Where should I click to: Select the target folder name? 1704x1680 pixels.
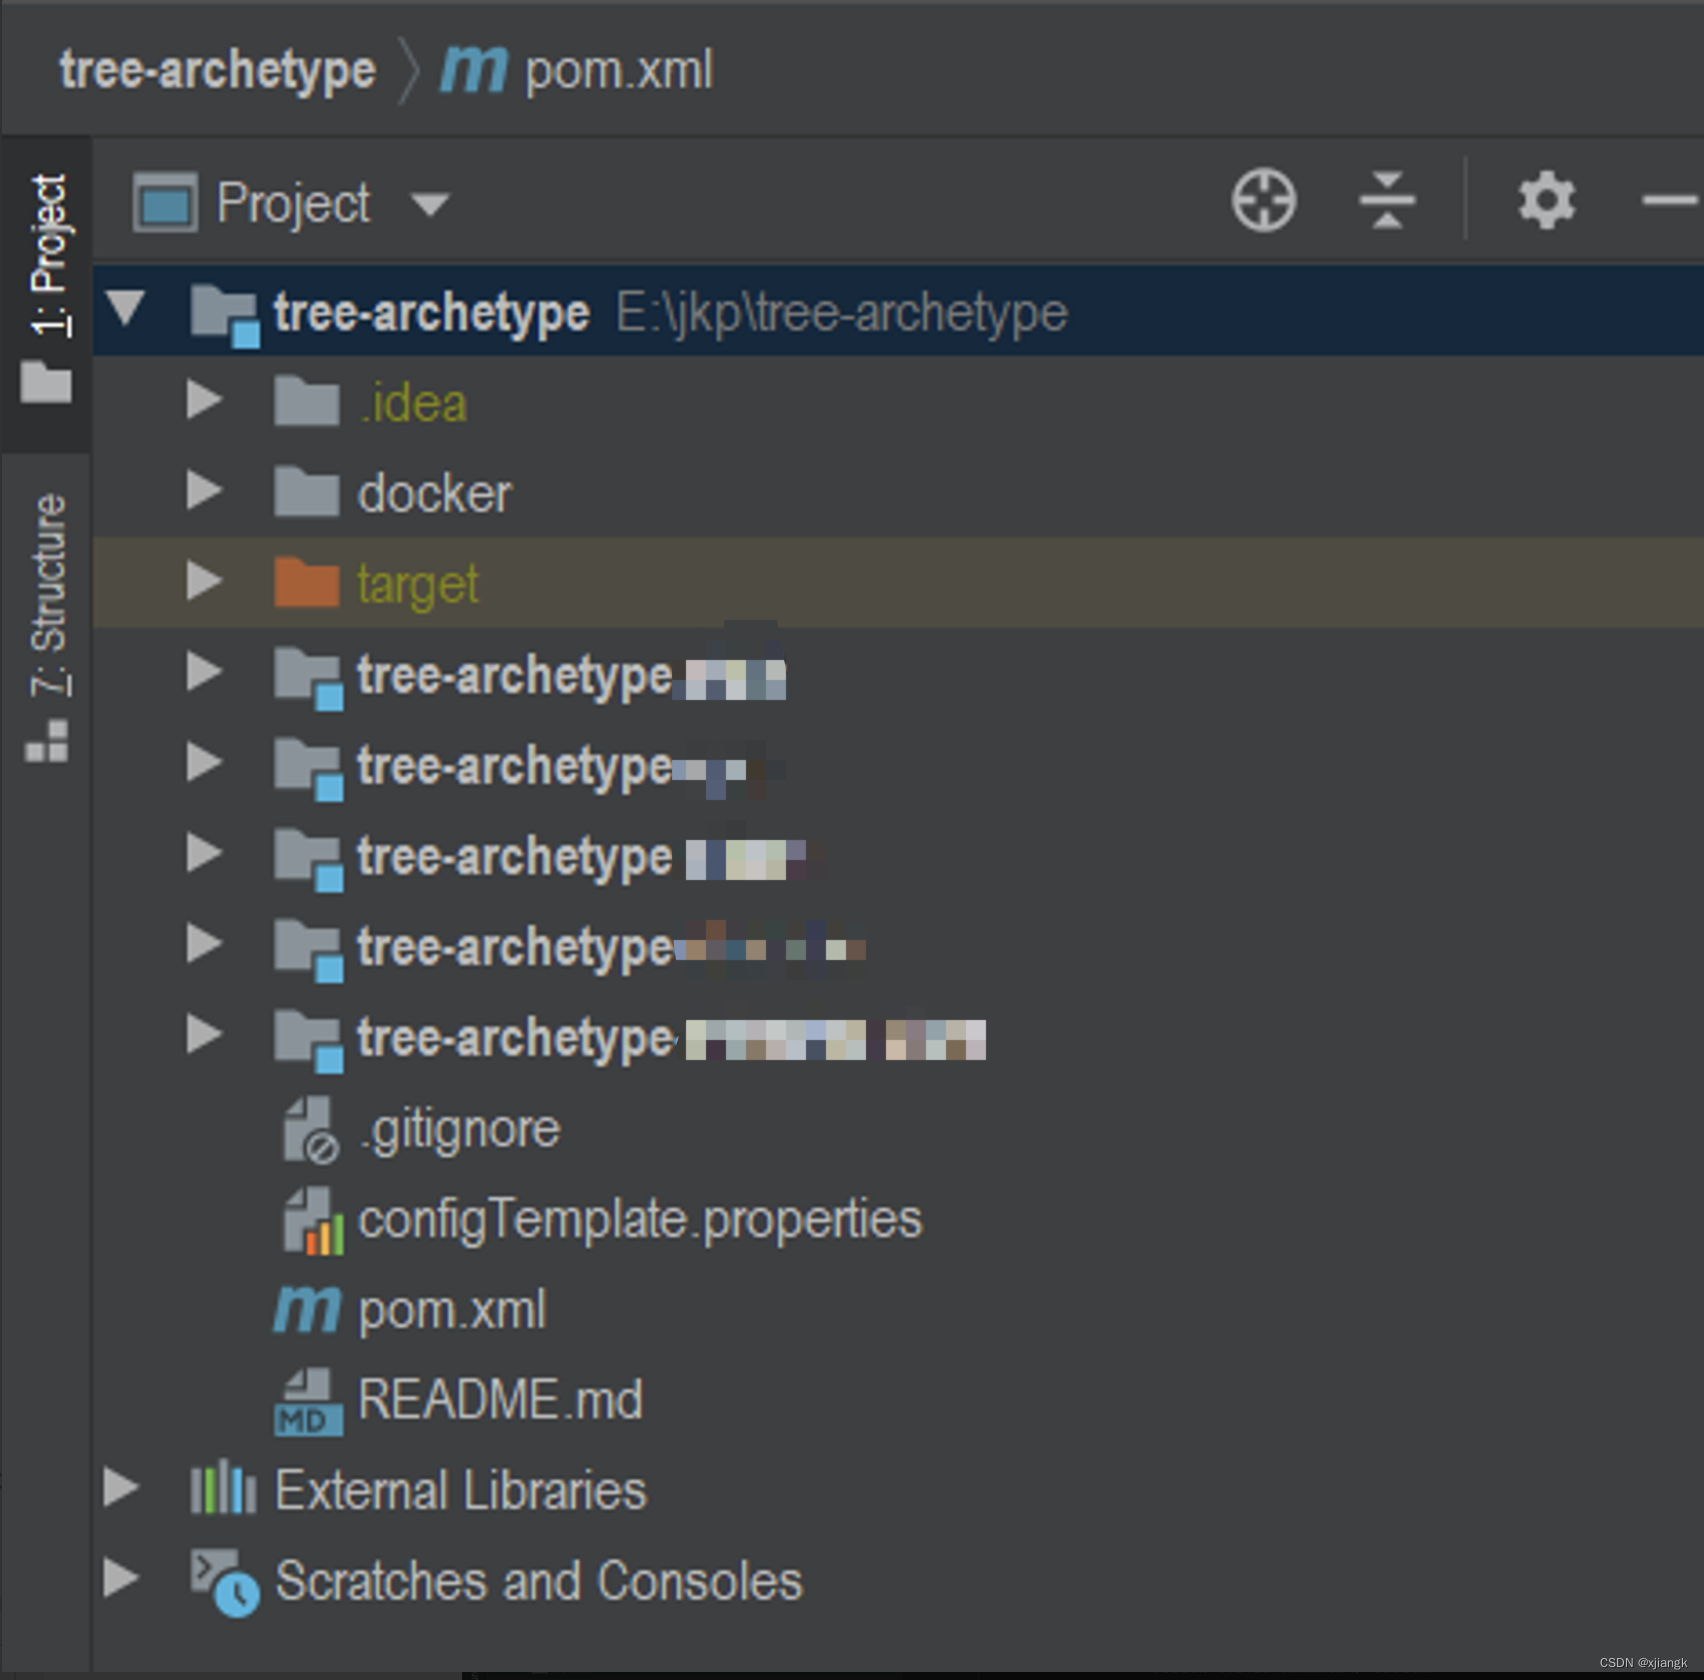click(x=418, y=585)
